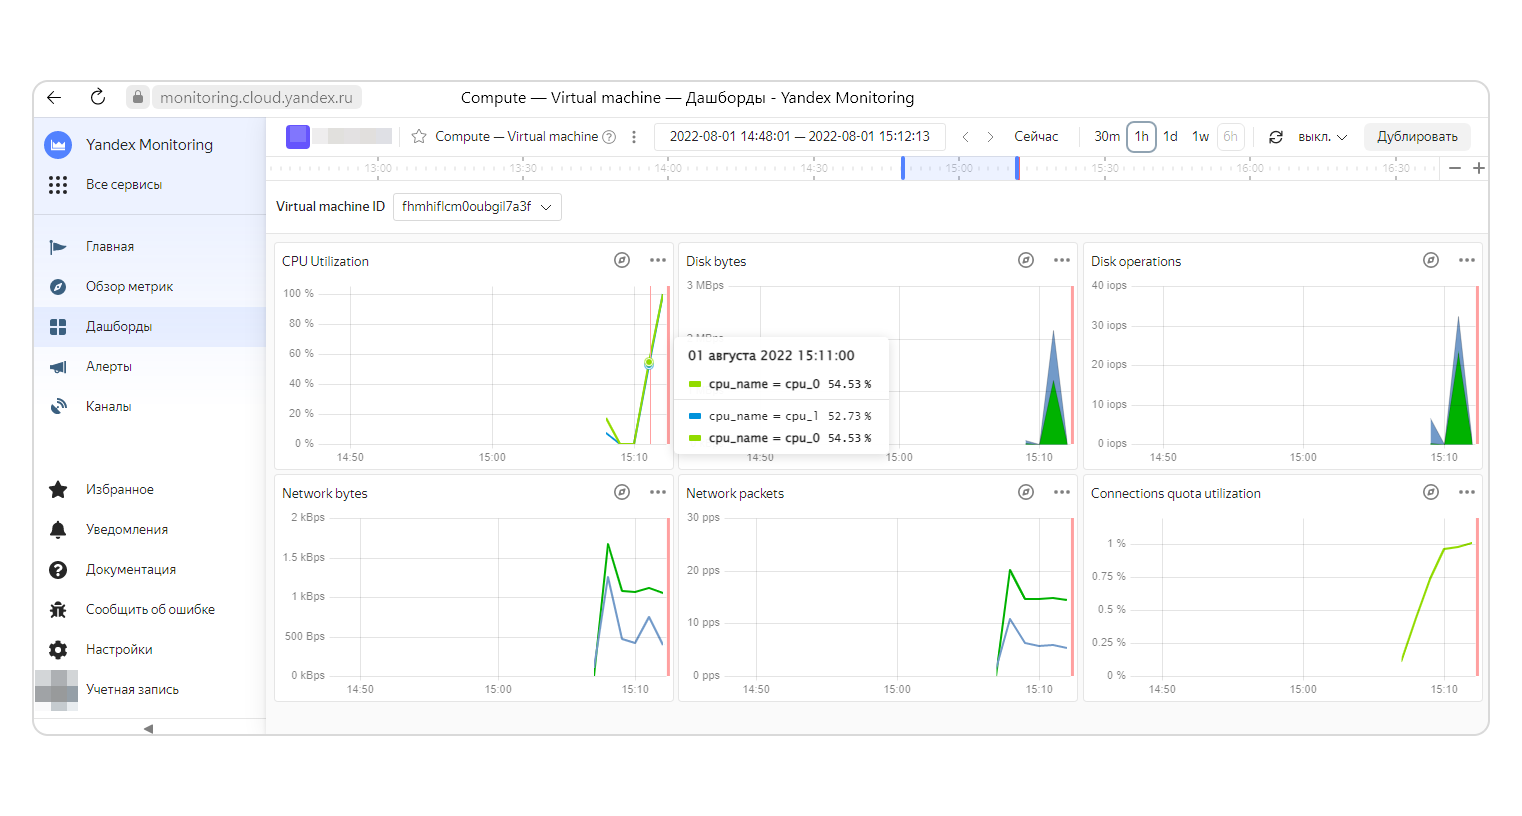Click the hovered data point on CPU chart
The height and width of the screenshot is (816, 1522).
point(649,363)
